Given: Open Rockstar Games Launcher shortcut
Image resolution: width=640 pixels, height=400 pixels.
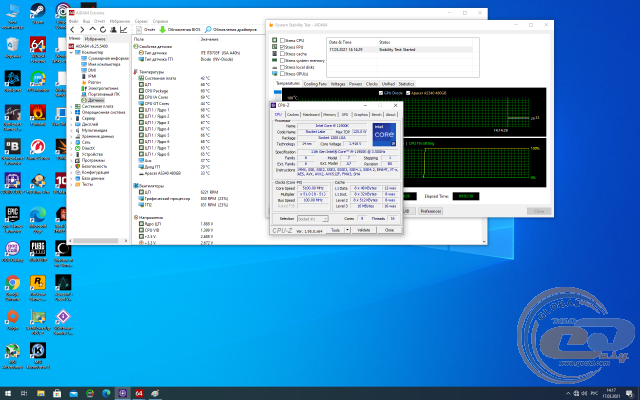Looking at the screenshot, I should [x=38, y=288].
